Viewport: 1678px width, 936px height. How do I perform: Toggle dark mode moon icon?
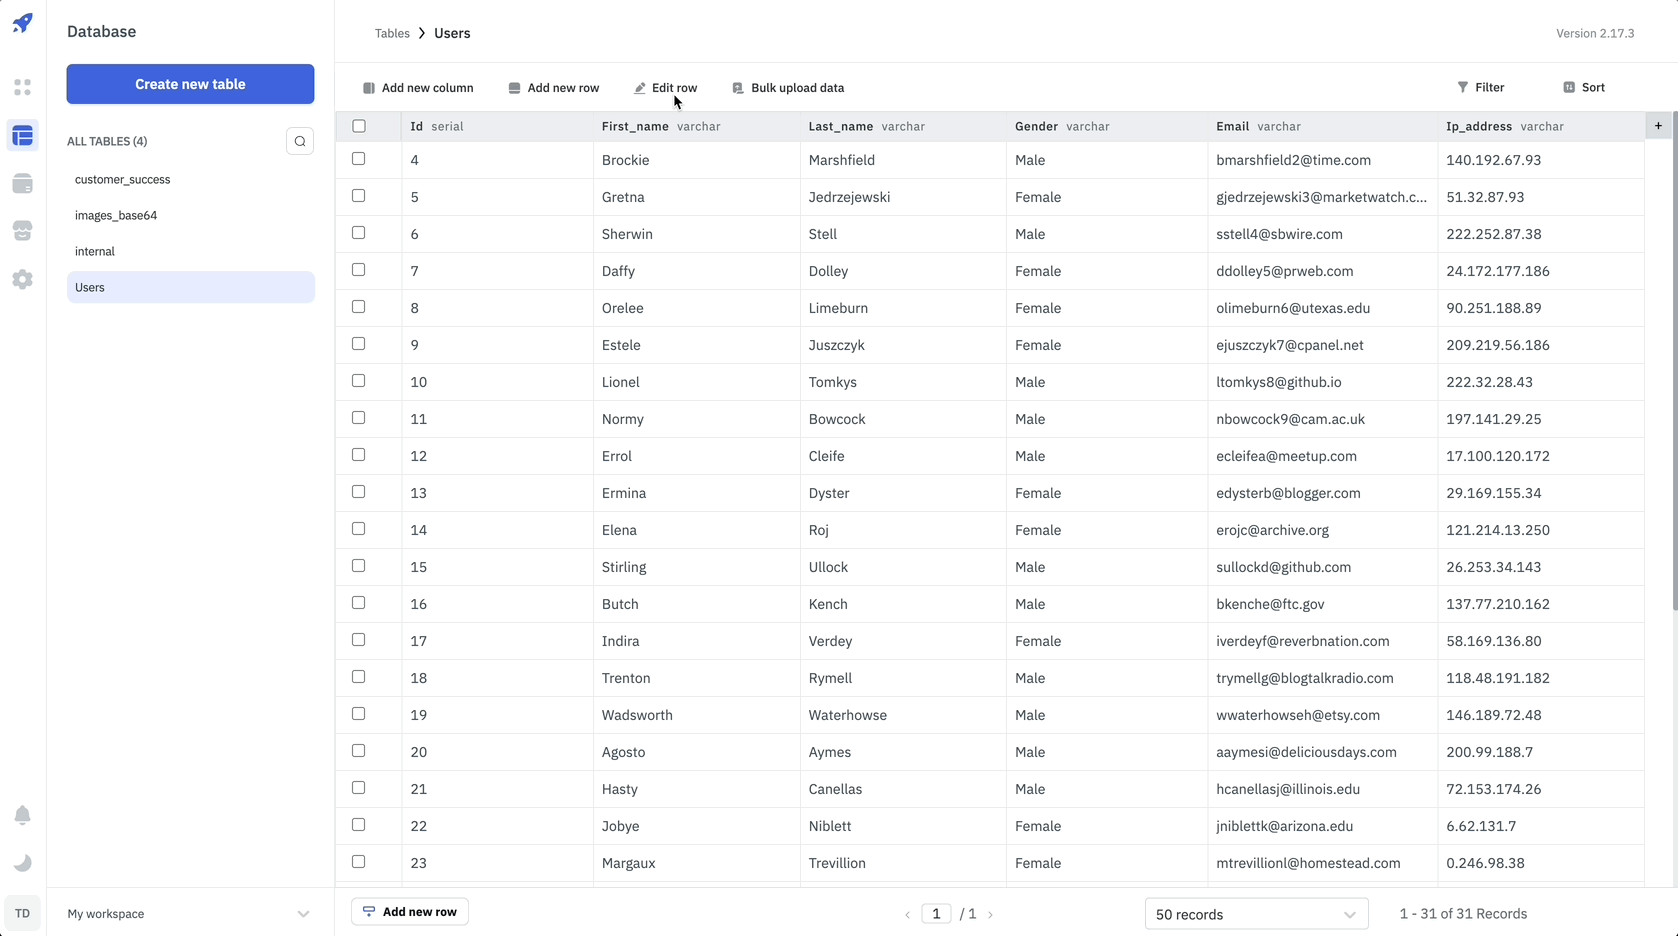coord(22,863)
